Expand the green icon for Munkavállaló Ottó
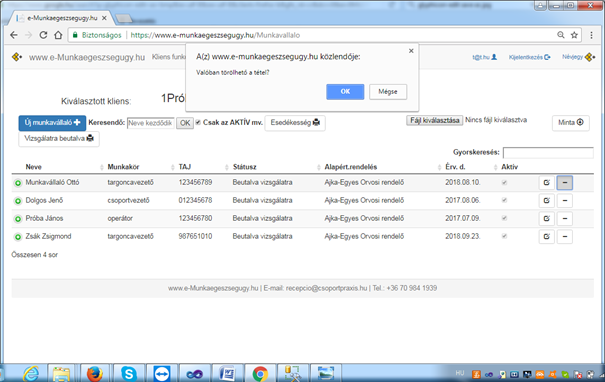 coord(18,183)
